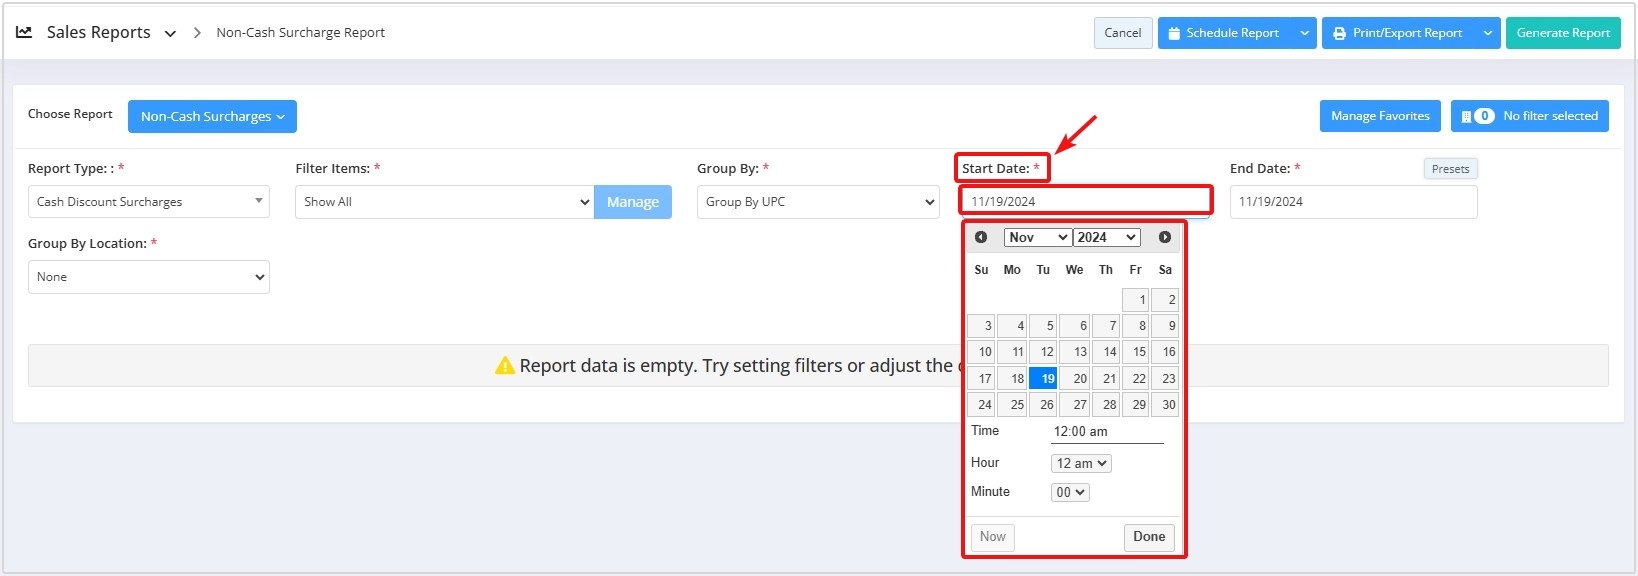Open the Report Type dropdown
The image size is (1638, 576).
coord(149,201)
